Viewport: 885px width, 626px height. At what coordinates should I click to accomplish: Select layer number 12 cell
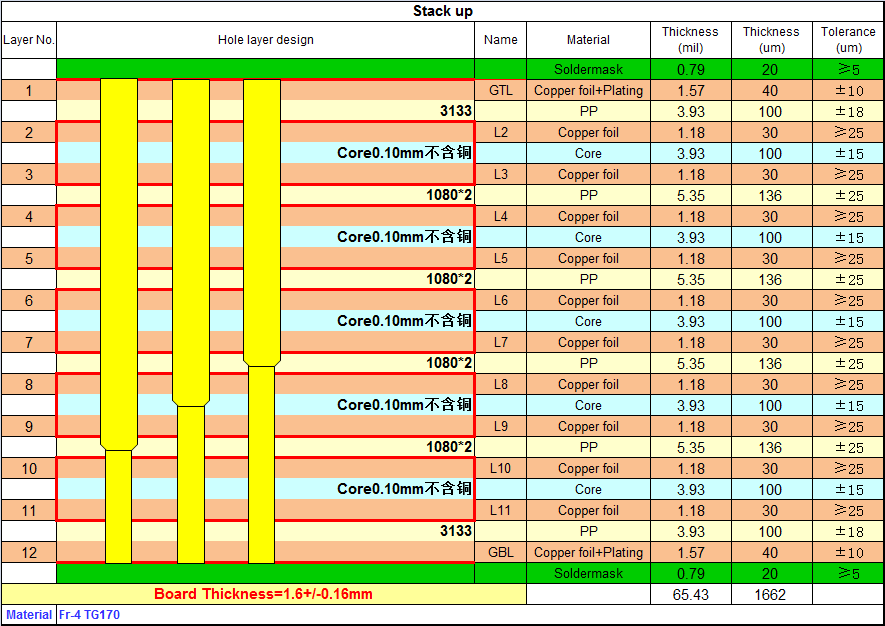29,553
